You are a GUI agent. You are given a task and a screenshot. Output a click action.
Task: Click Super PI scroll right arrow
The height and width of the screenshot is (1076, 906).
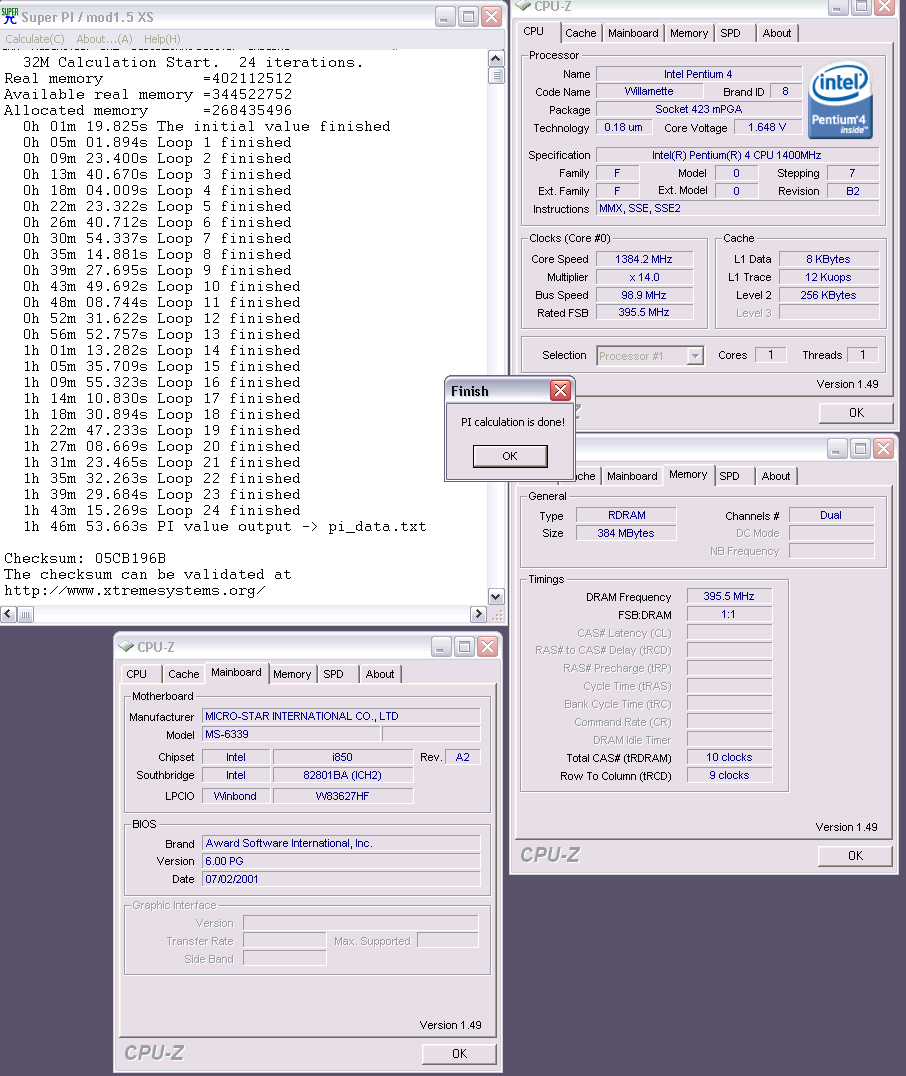click(x=478, y=614)
